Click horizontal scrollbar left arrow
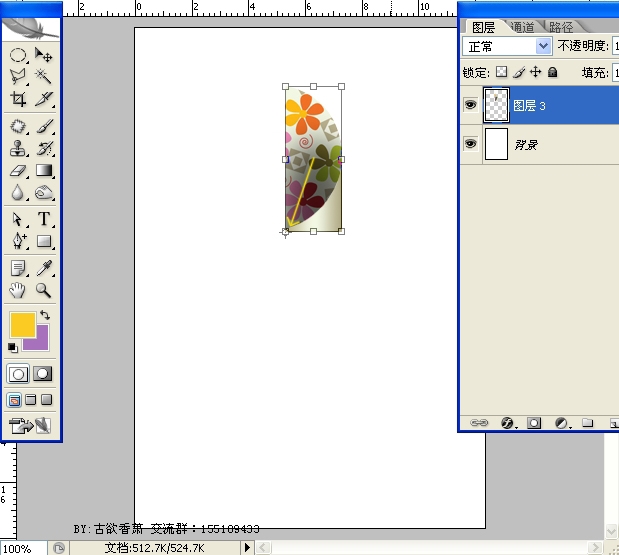Screen dimensions: 619x555 tap(263, 548)
